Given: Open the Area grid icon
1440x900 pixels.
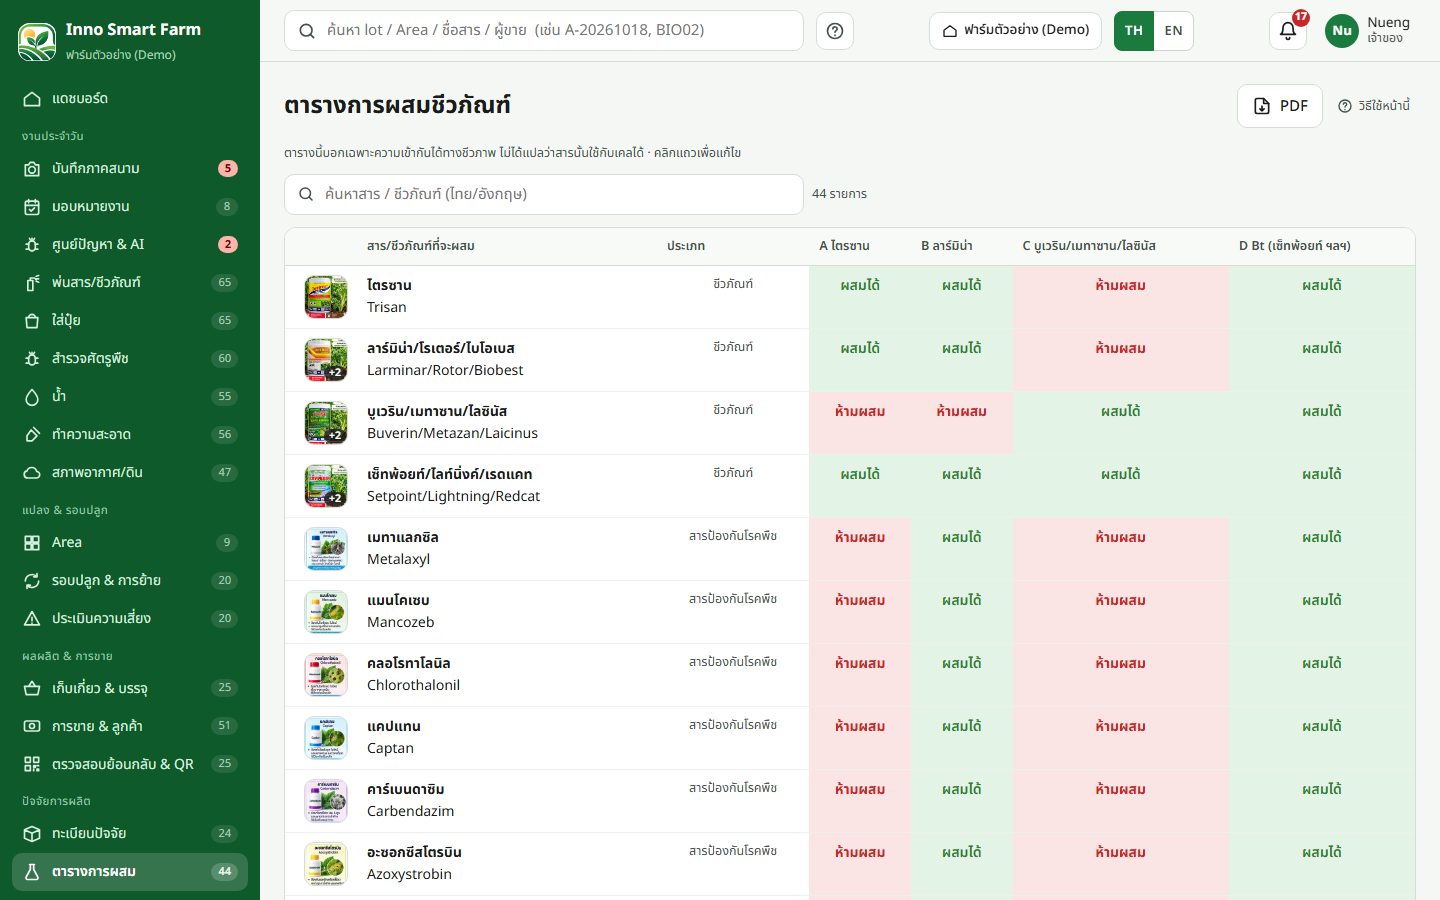Looking at the screenshot, I should pos(32,543).
